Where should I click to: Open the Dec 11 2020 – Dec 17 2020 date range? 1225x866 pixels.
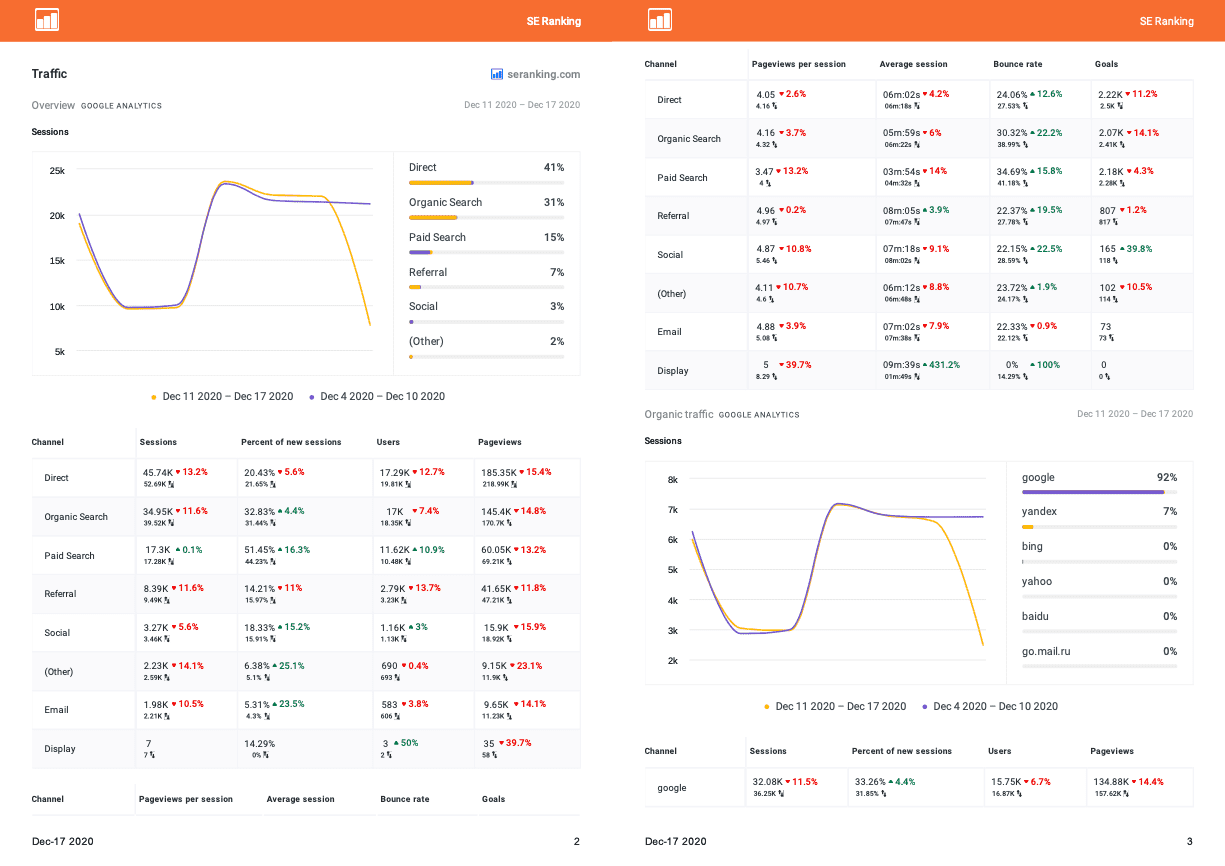(x=521, y=104)
